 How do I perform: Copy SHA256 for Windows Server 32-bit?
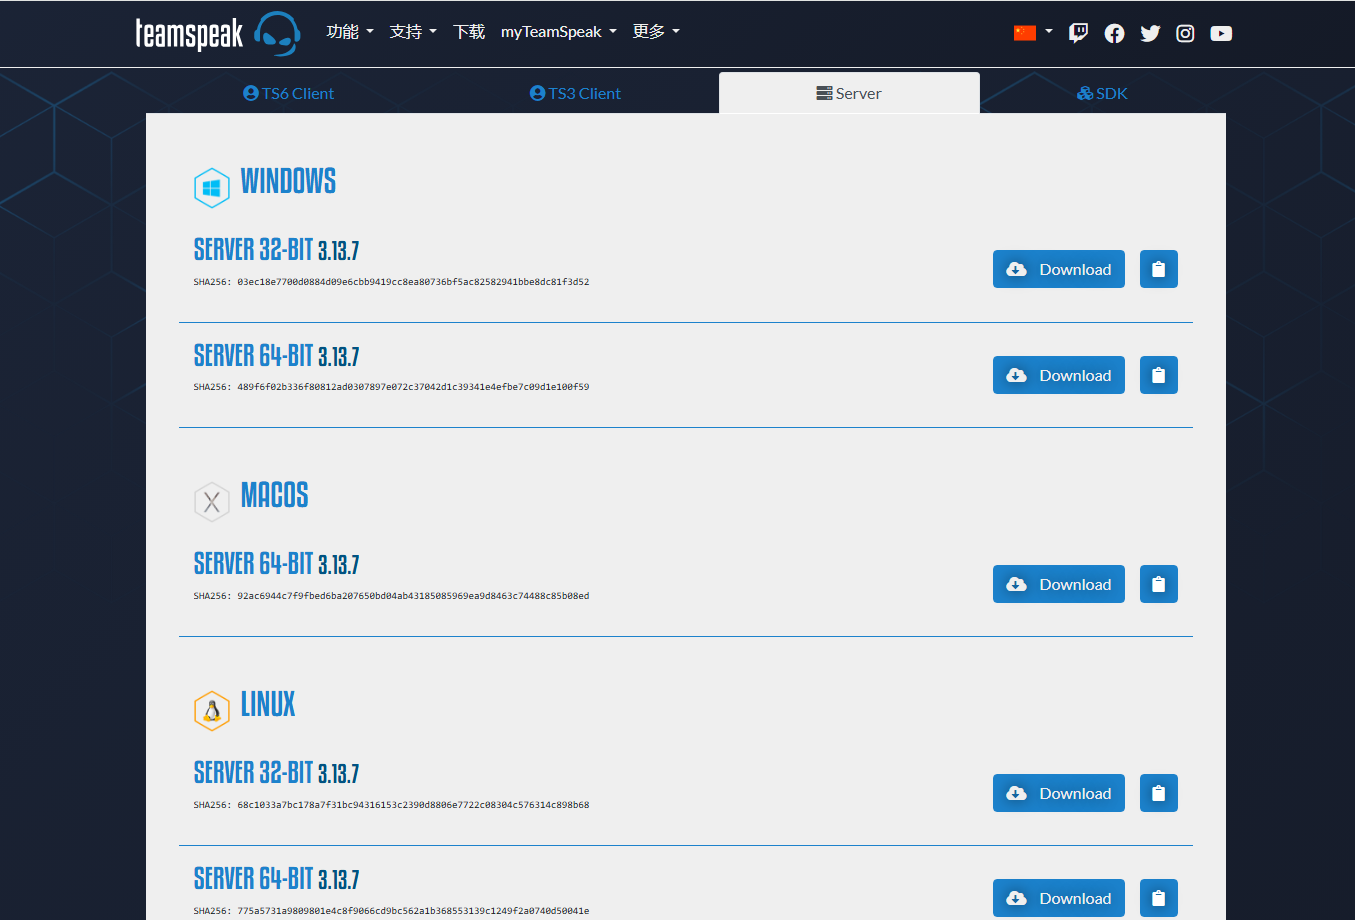point(1158,269)
